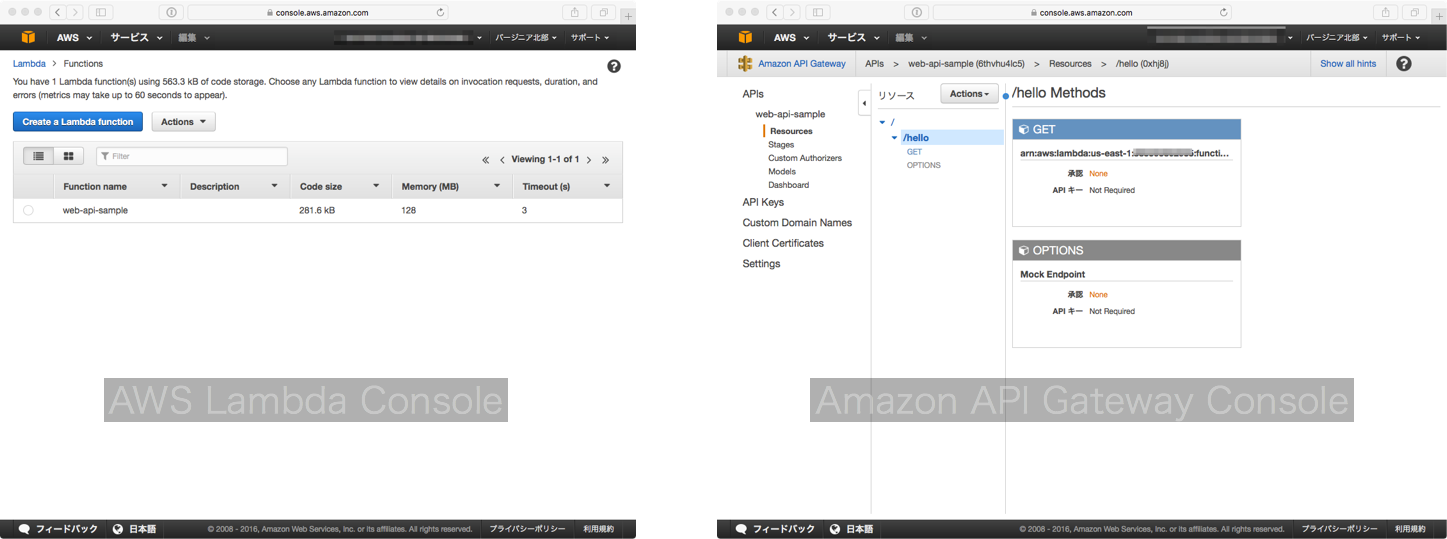Click address bar in Lambda Safari window
Viewport: 1447px width, 539px height.
318,12
